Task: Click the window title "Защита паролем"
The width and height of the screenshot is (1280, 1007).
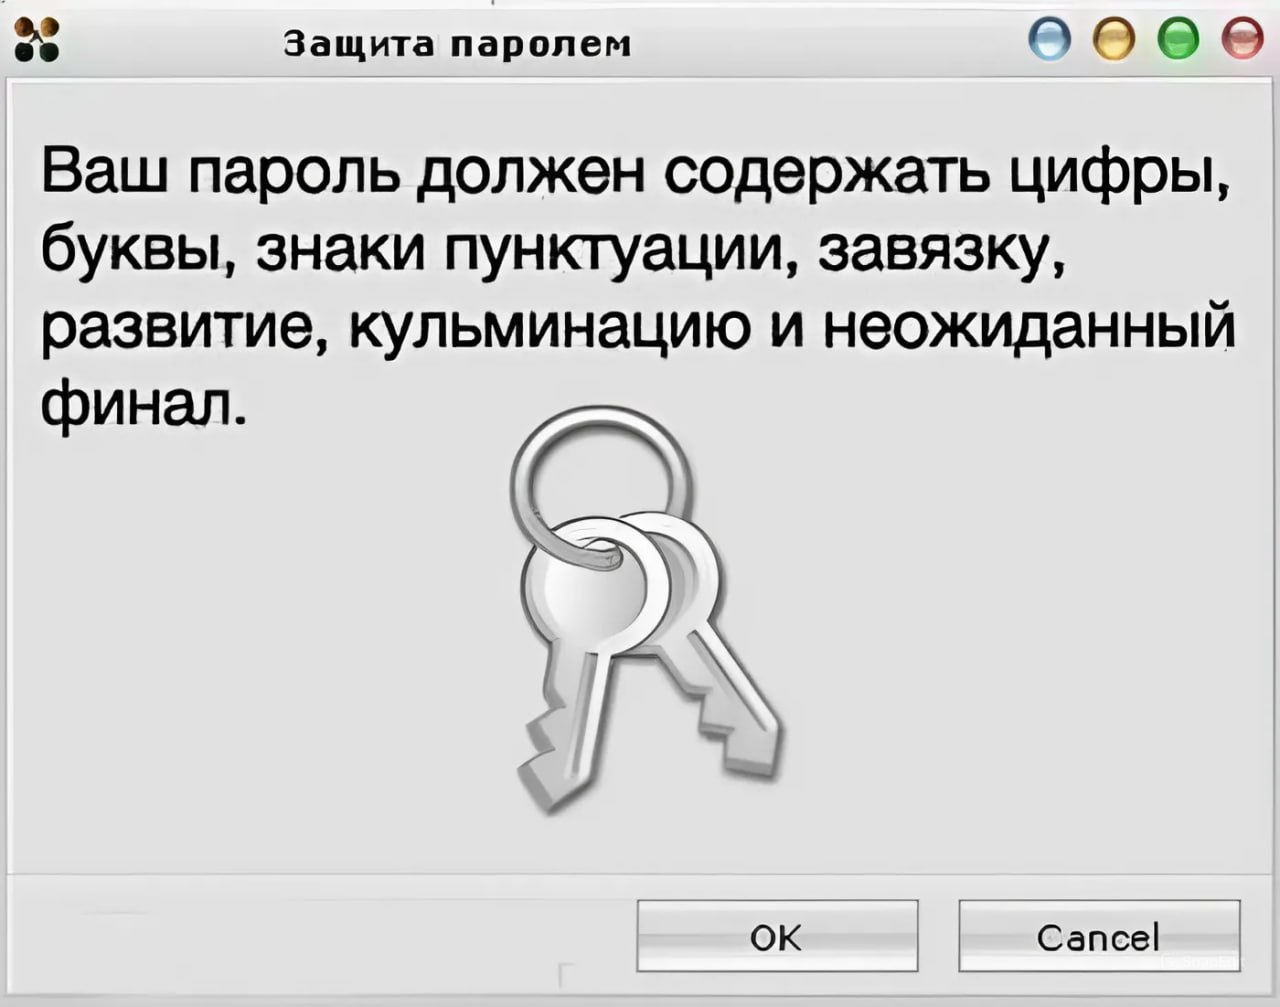Action: (458, 44)
